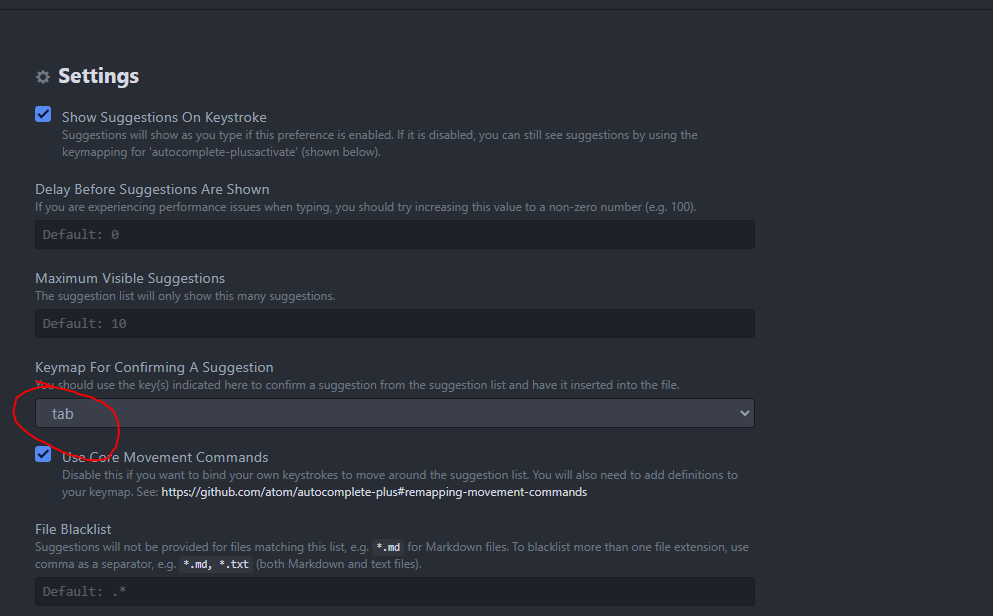
Task: Click the standalone *.md code example
Action: (x=388, y=547)
